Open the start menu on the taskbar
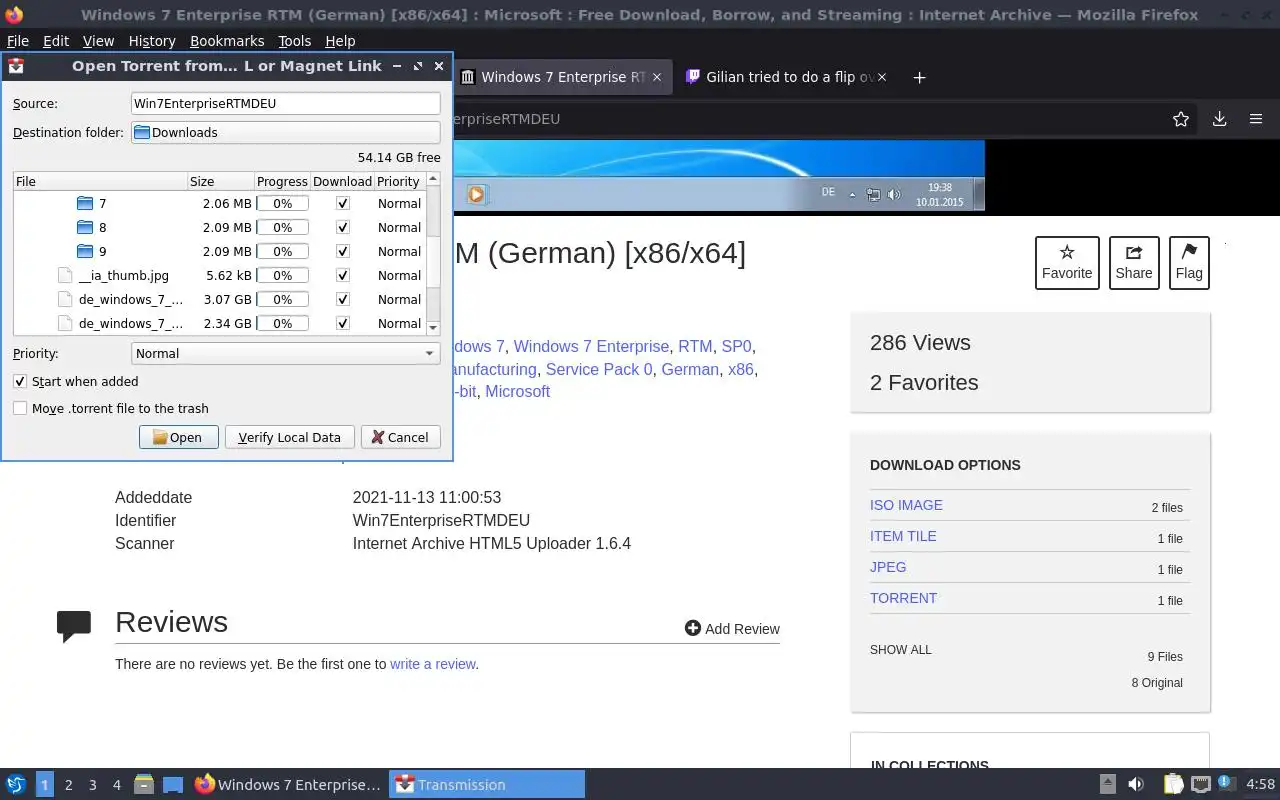The height and width of the screenshot is (800, 1280). [x=15, y=785]
